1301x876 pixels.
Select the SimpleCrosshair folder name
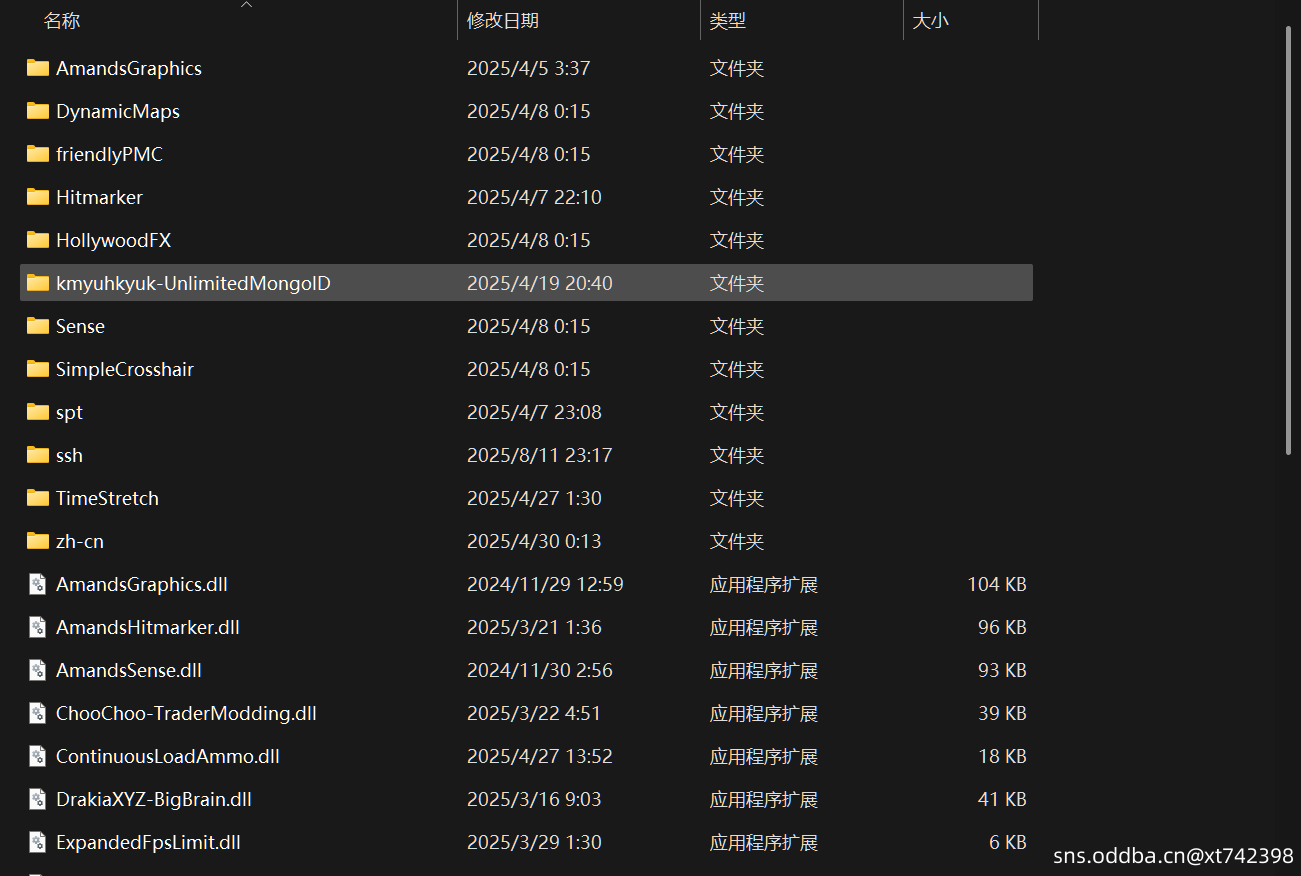point(125,369)
